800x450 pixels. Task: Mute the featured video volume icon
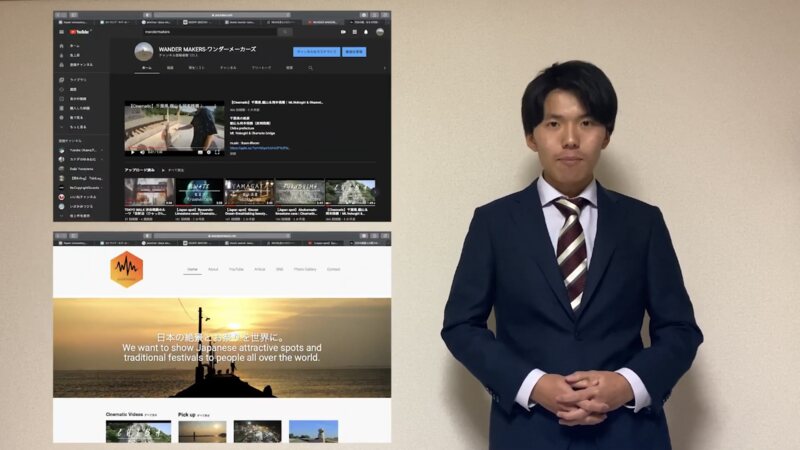tap(142, 152)
